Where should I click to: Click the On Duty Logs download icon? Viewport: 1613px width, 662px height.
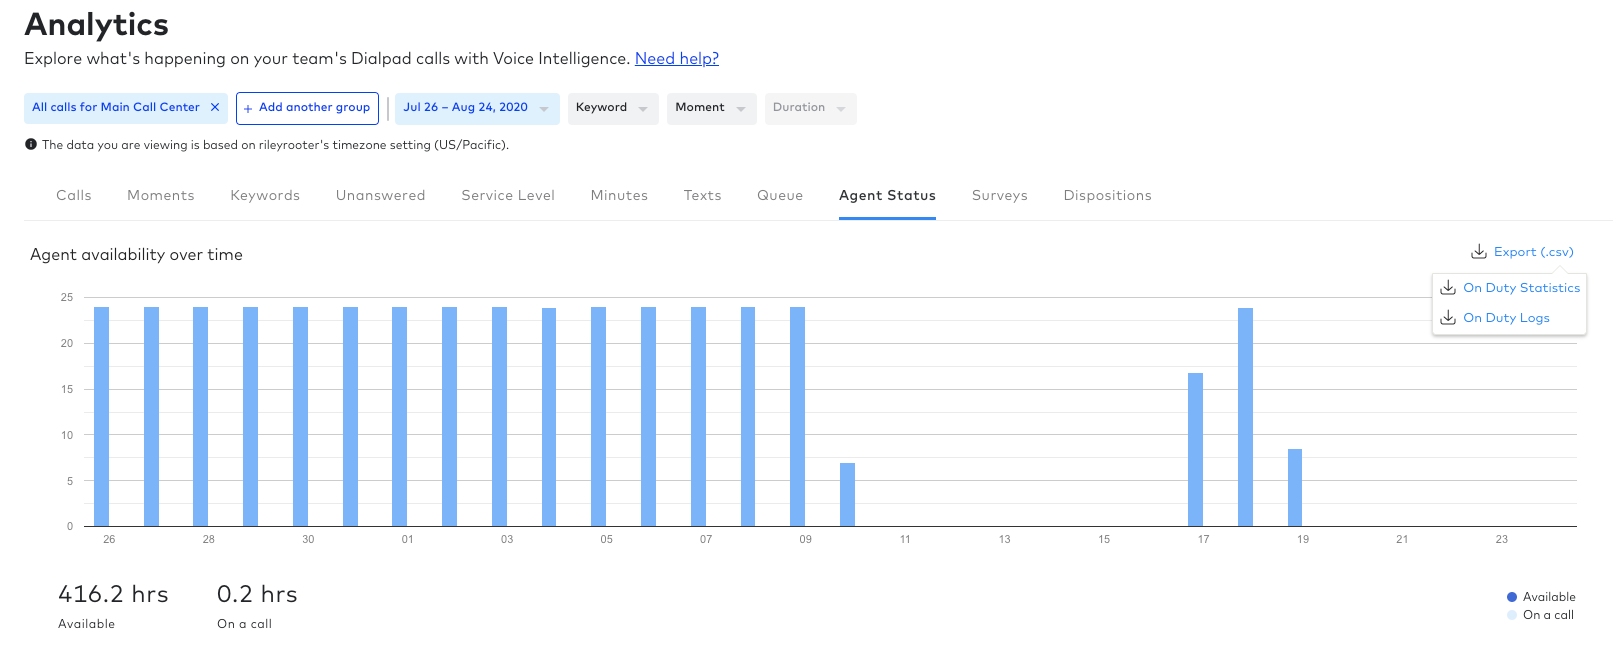(x=1448, y=317)
